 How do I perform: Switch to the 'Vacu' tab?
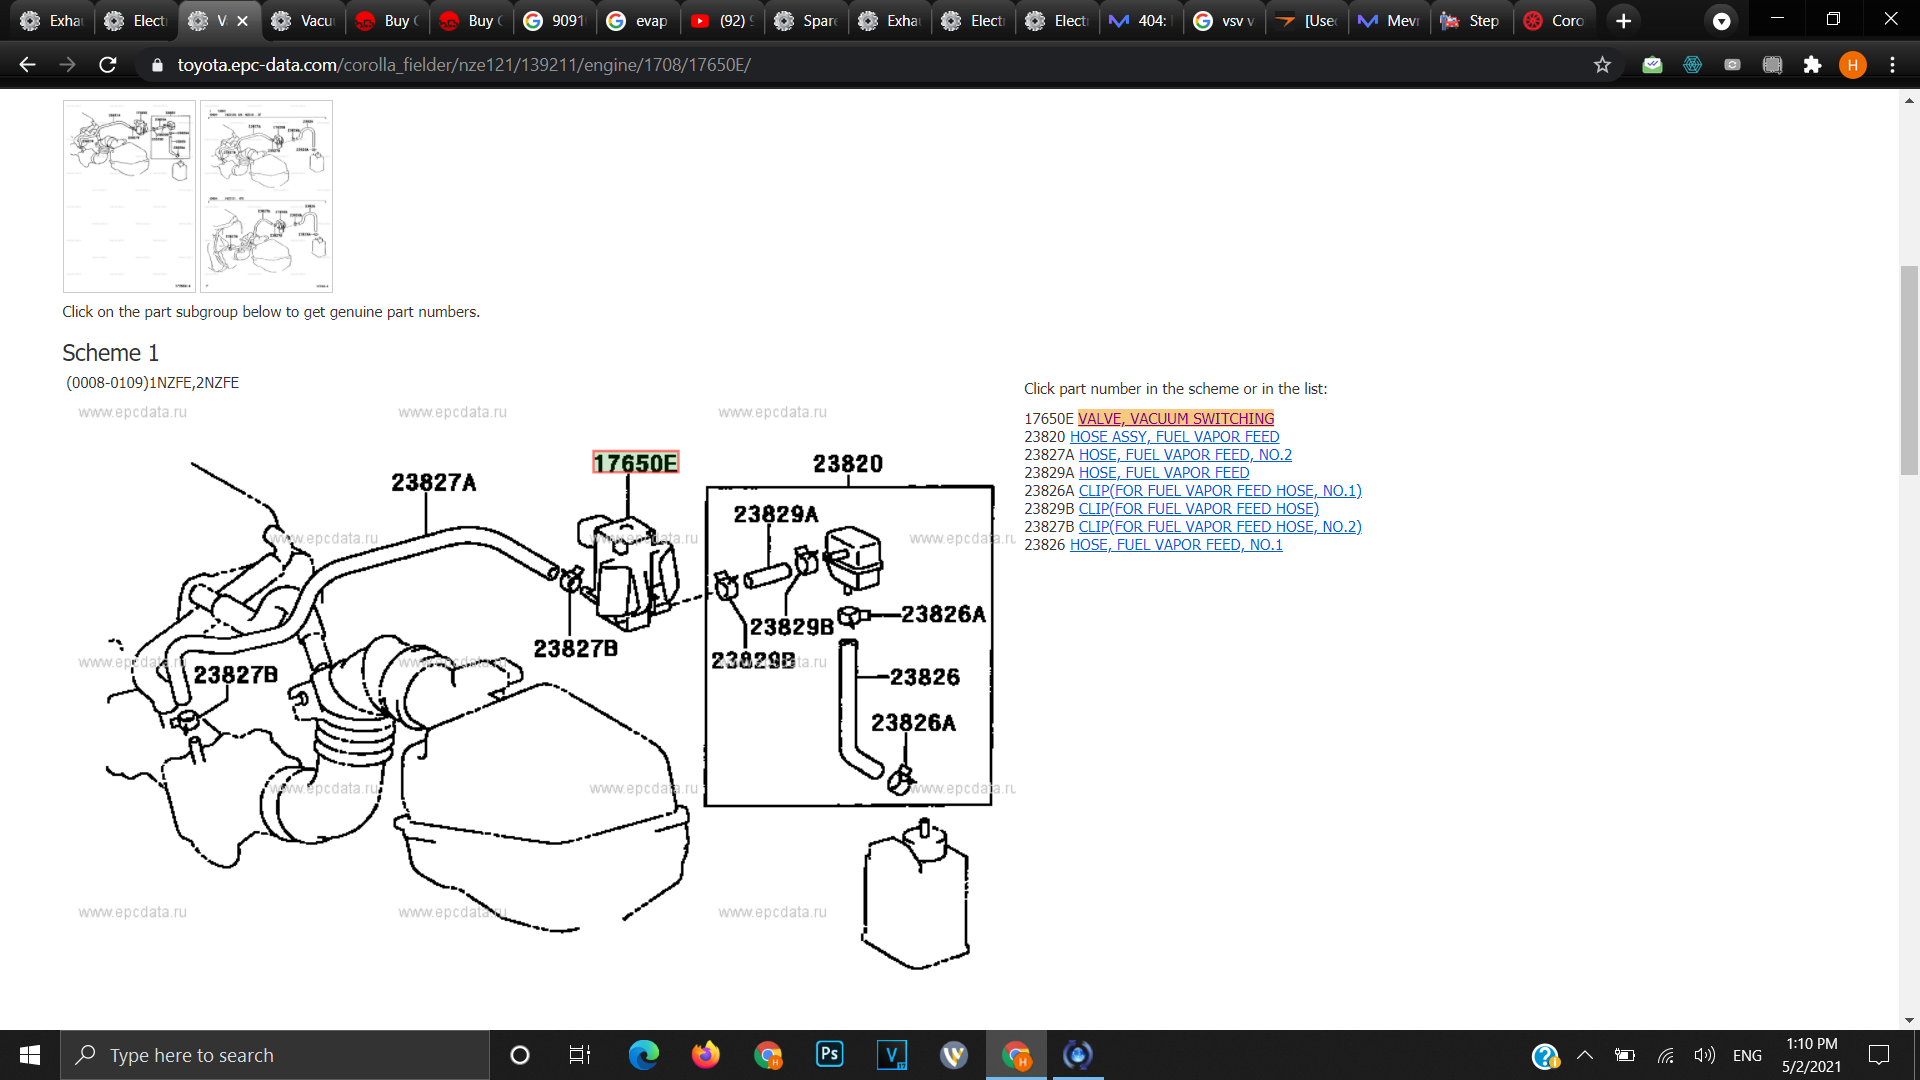point(304,20)
